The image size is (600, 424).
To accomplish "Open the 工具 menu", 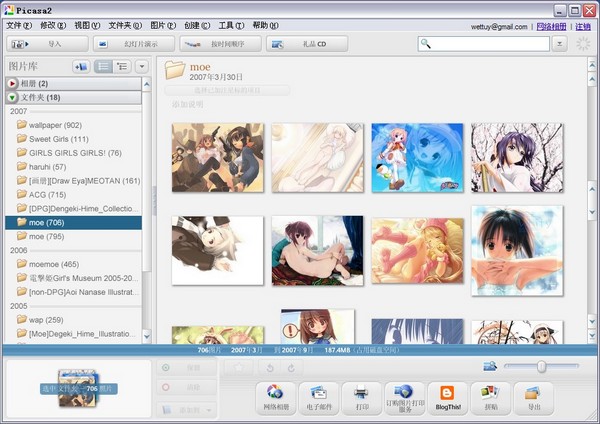I will [231, 25].
